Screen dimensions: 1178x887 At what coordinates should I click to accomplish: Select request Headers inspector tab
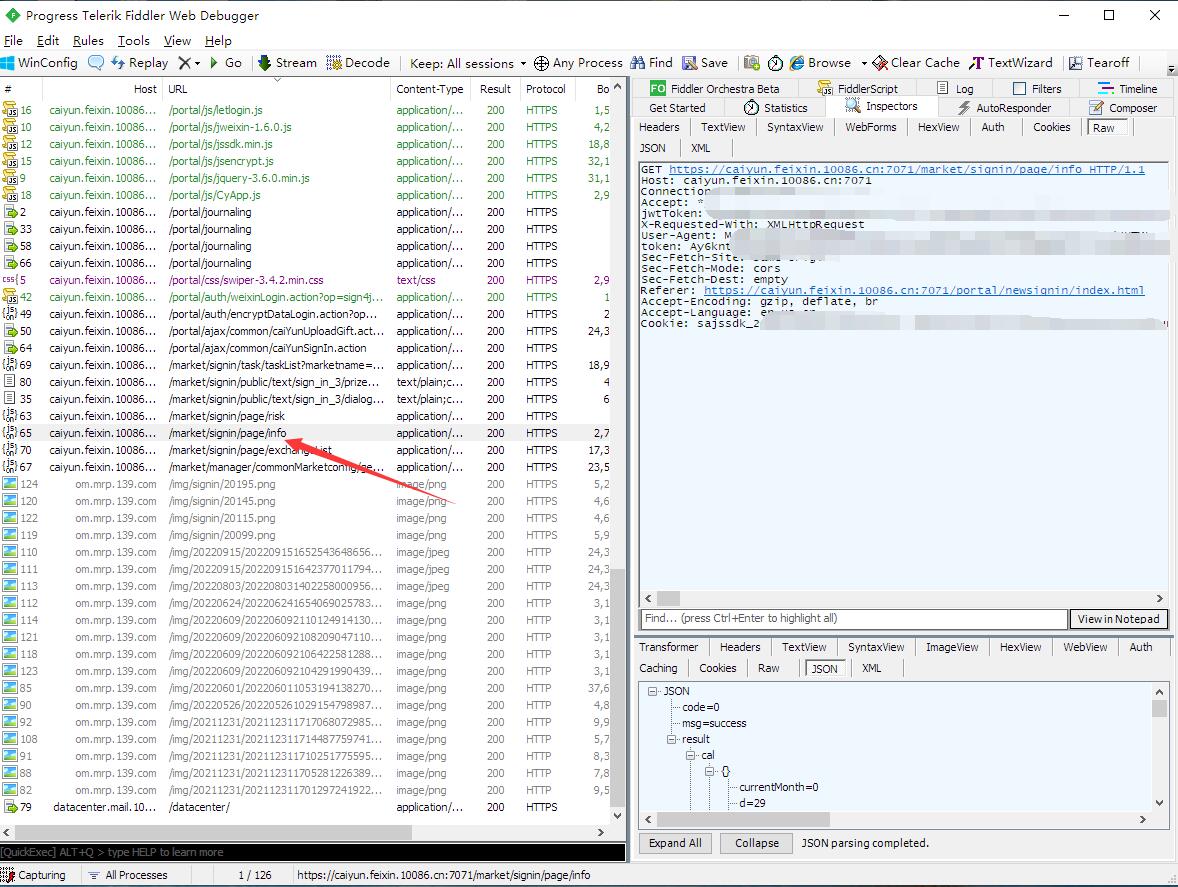[x=659, y=128]
